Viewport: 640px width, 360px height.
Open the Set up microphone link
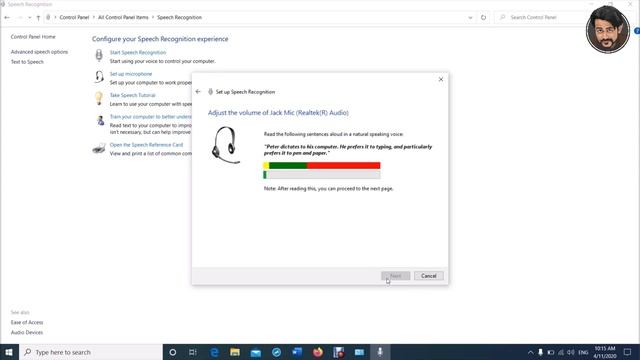coord(131,74)
